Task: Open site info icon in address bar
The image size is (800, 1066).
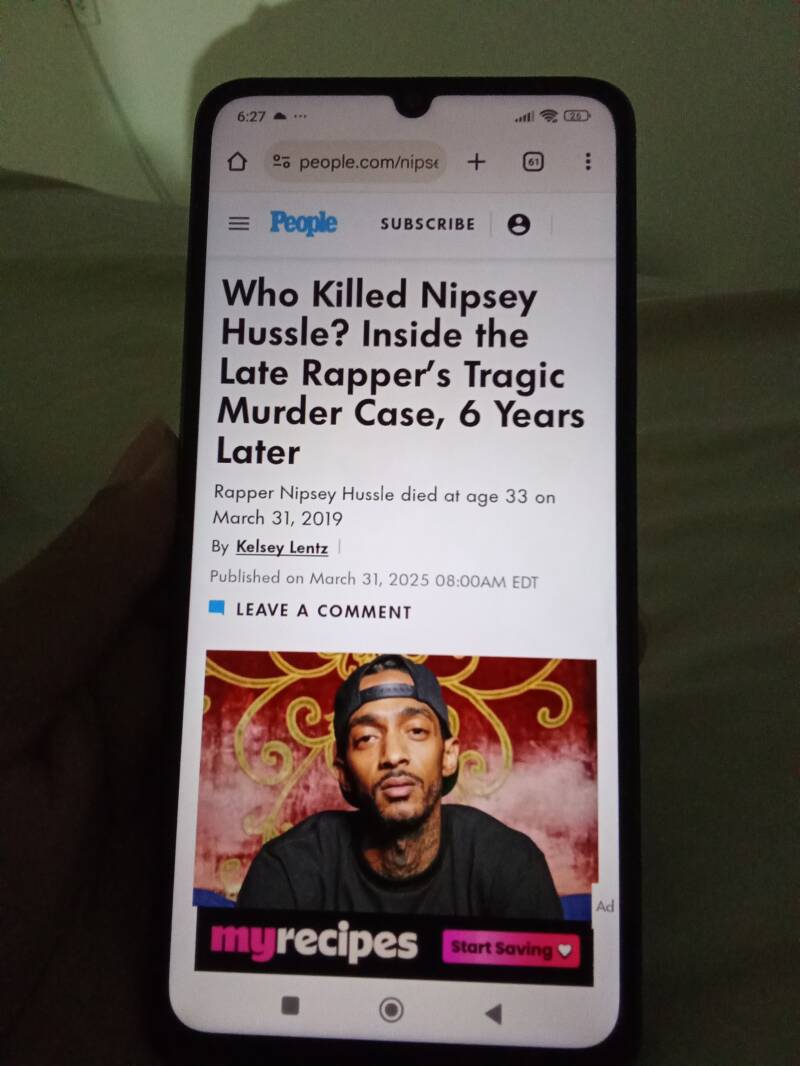Action: pos(281,162)
